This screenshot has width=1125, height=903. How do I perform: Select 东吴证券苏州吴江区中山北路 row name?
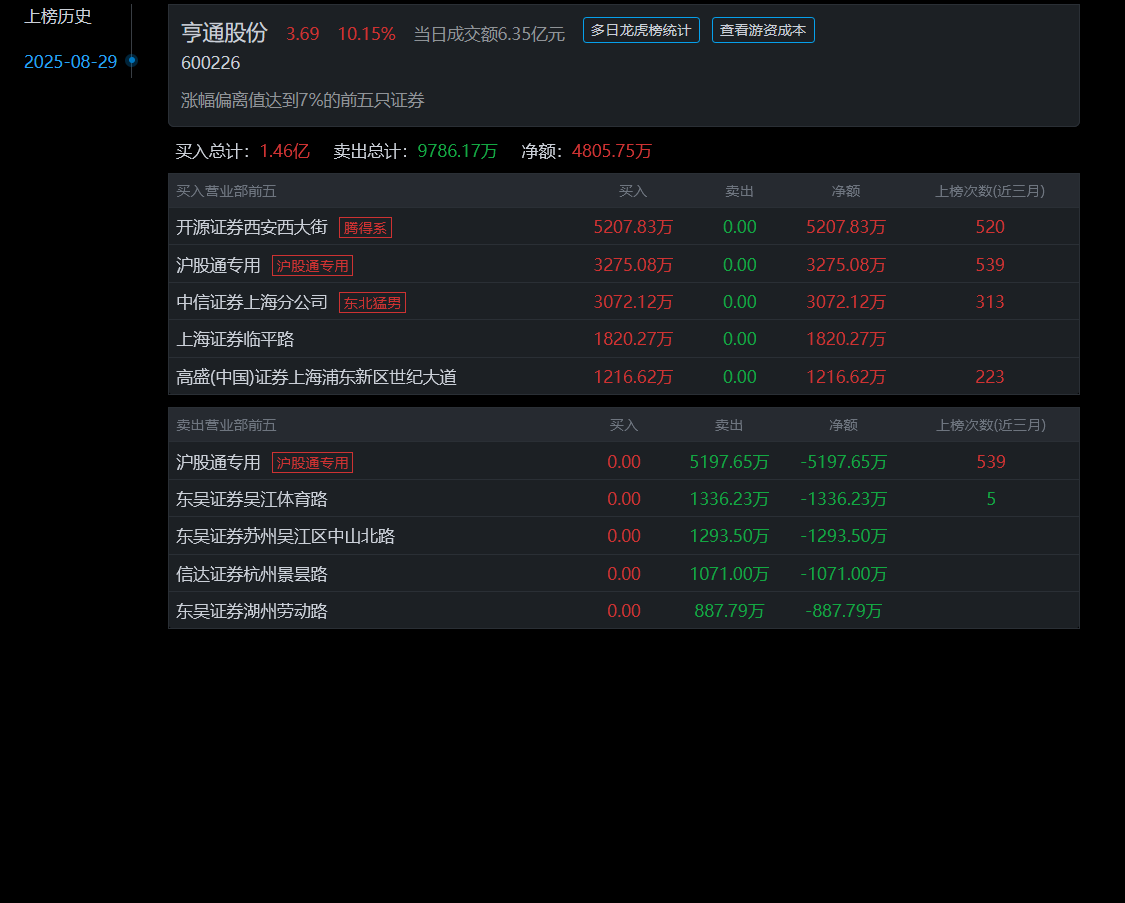tap(286, 536)
